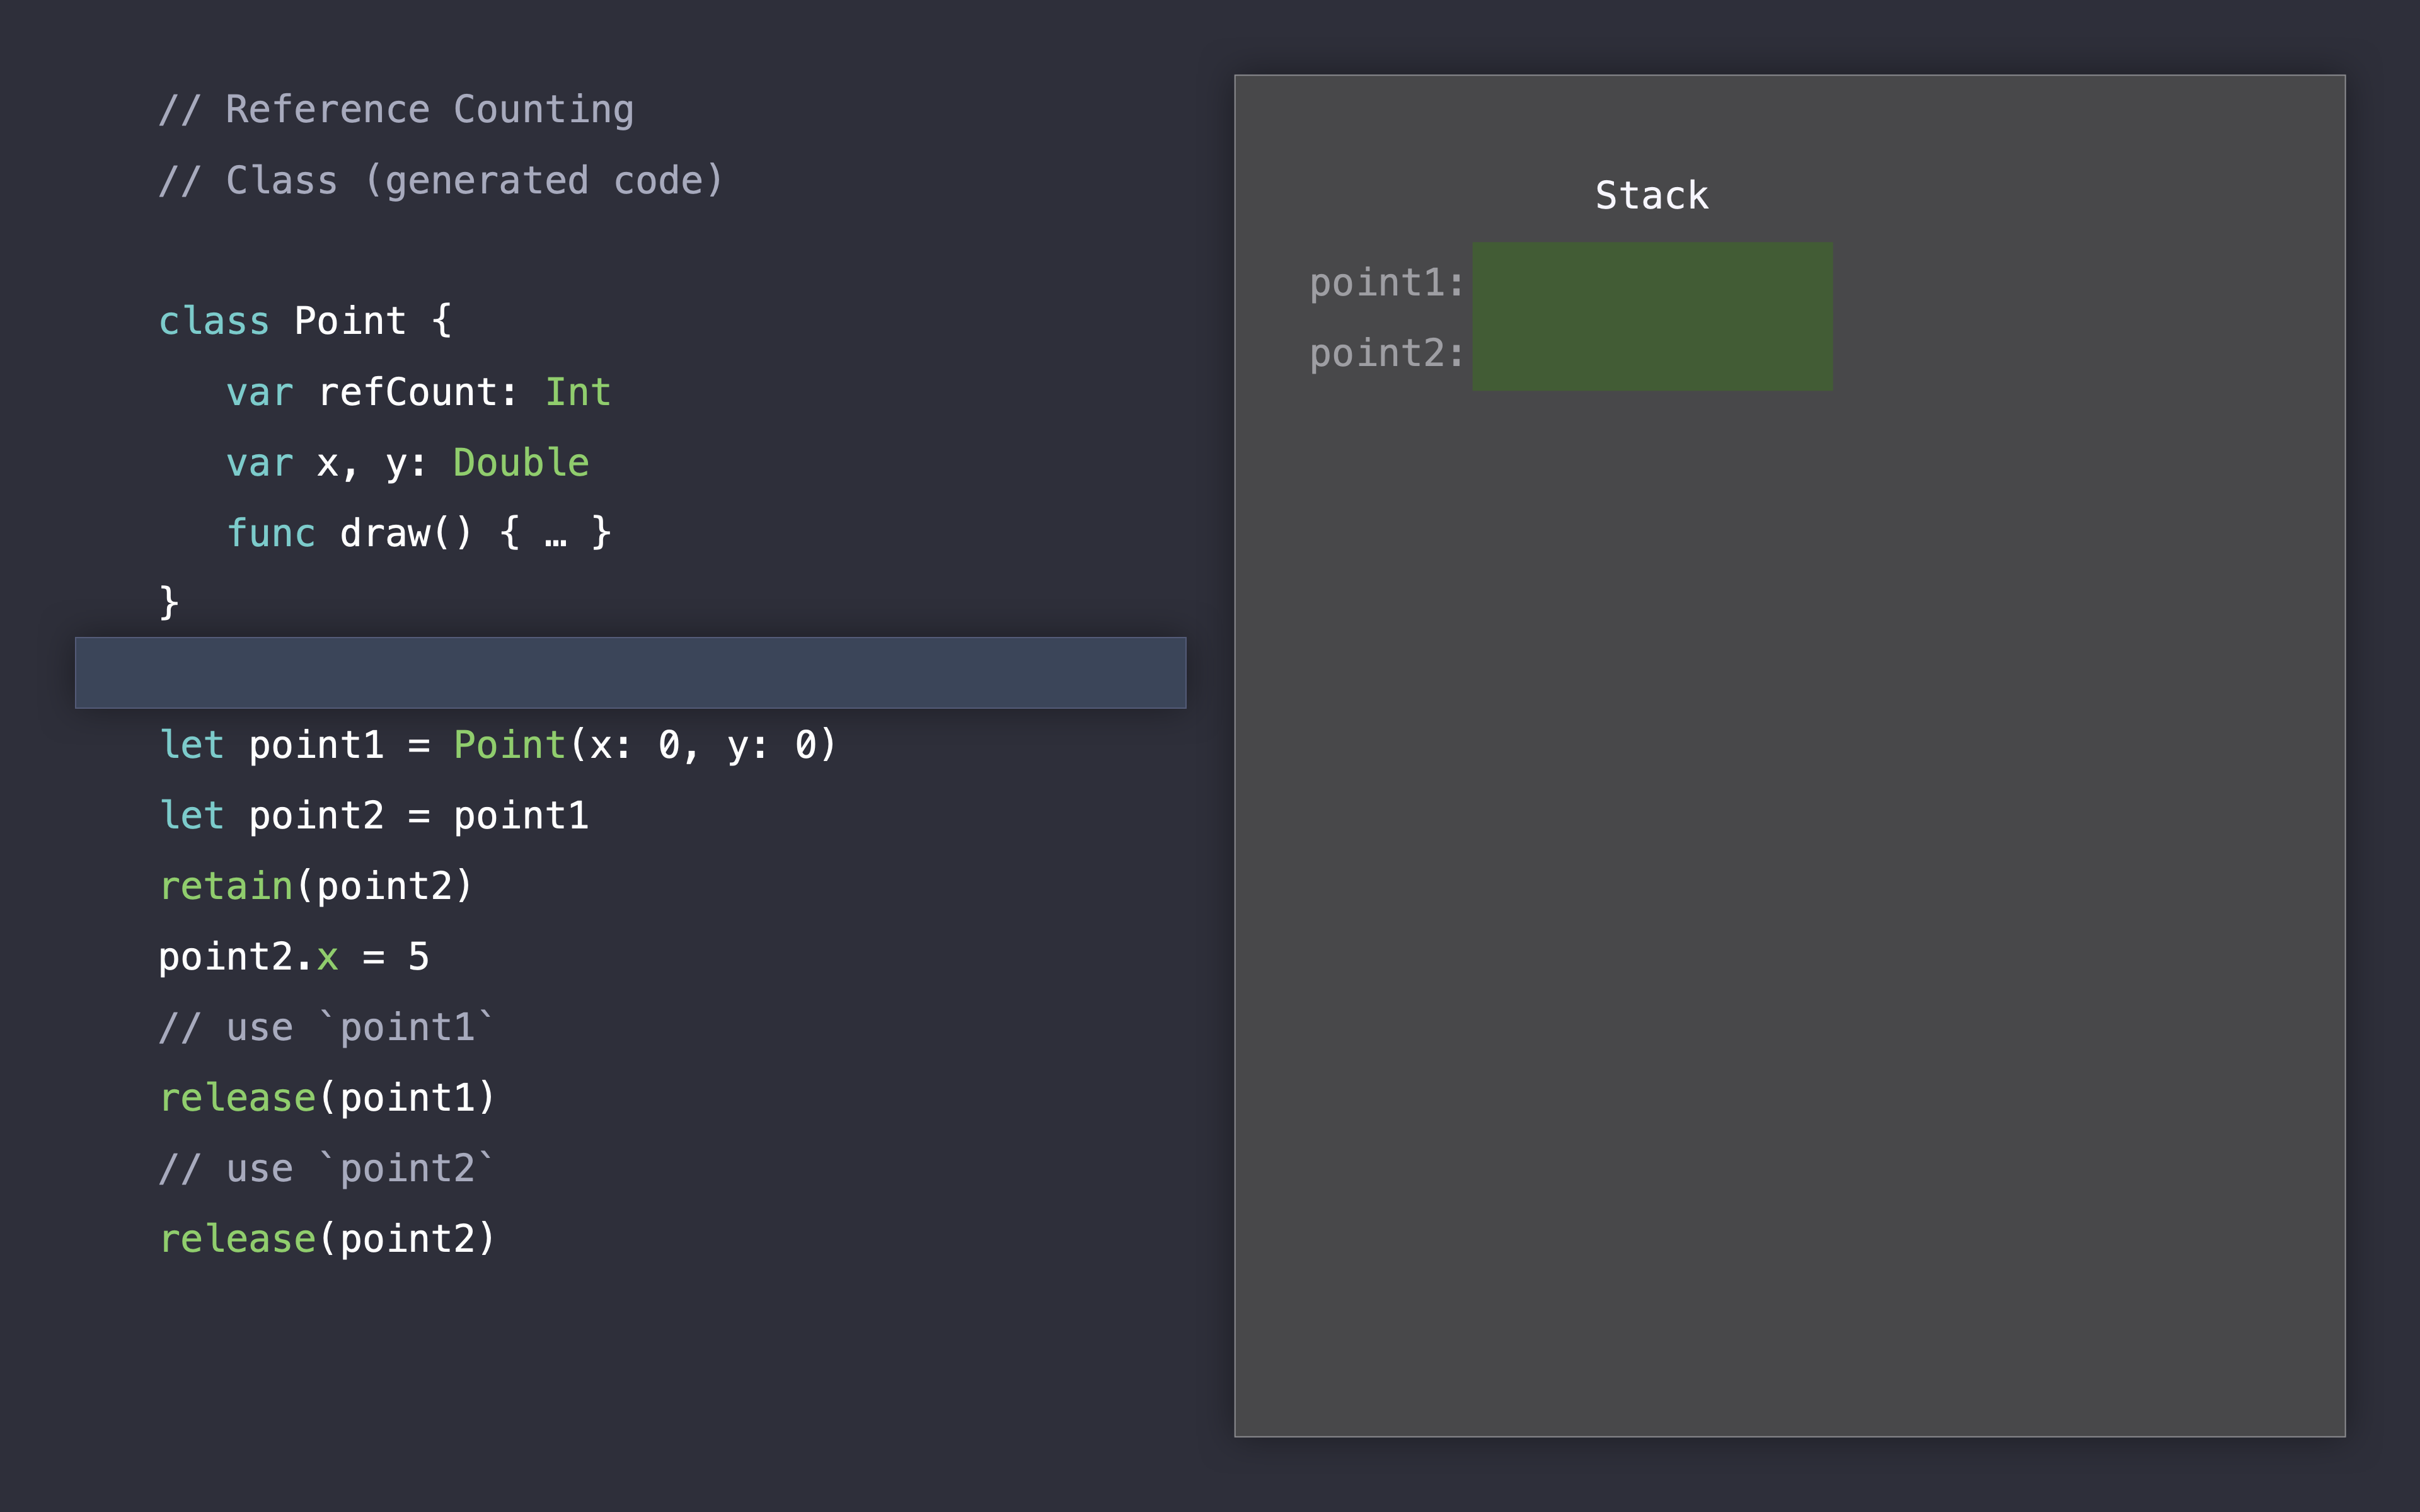Click the 'point1:' stack label
The height and width of the screenshot is (1512, 2420).
(1386, 283)
